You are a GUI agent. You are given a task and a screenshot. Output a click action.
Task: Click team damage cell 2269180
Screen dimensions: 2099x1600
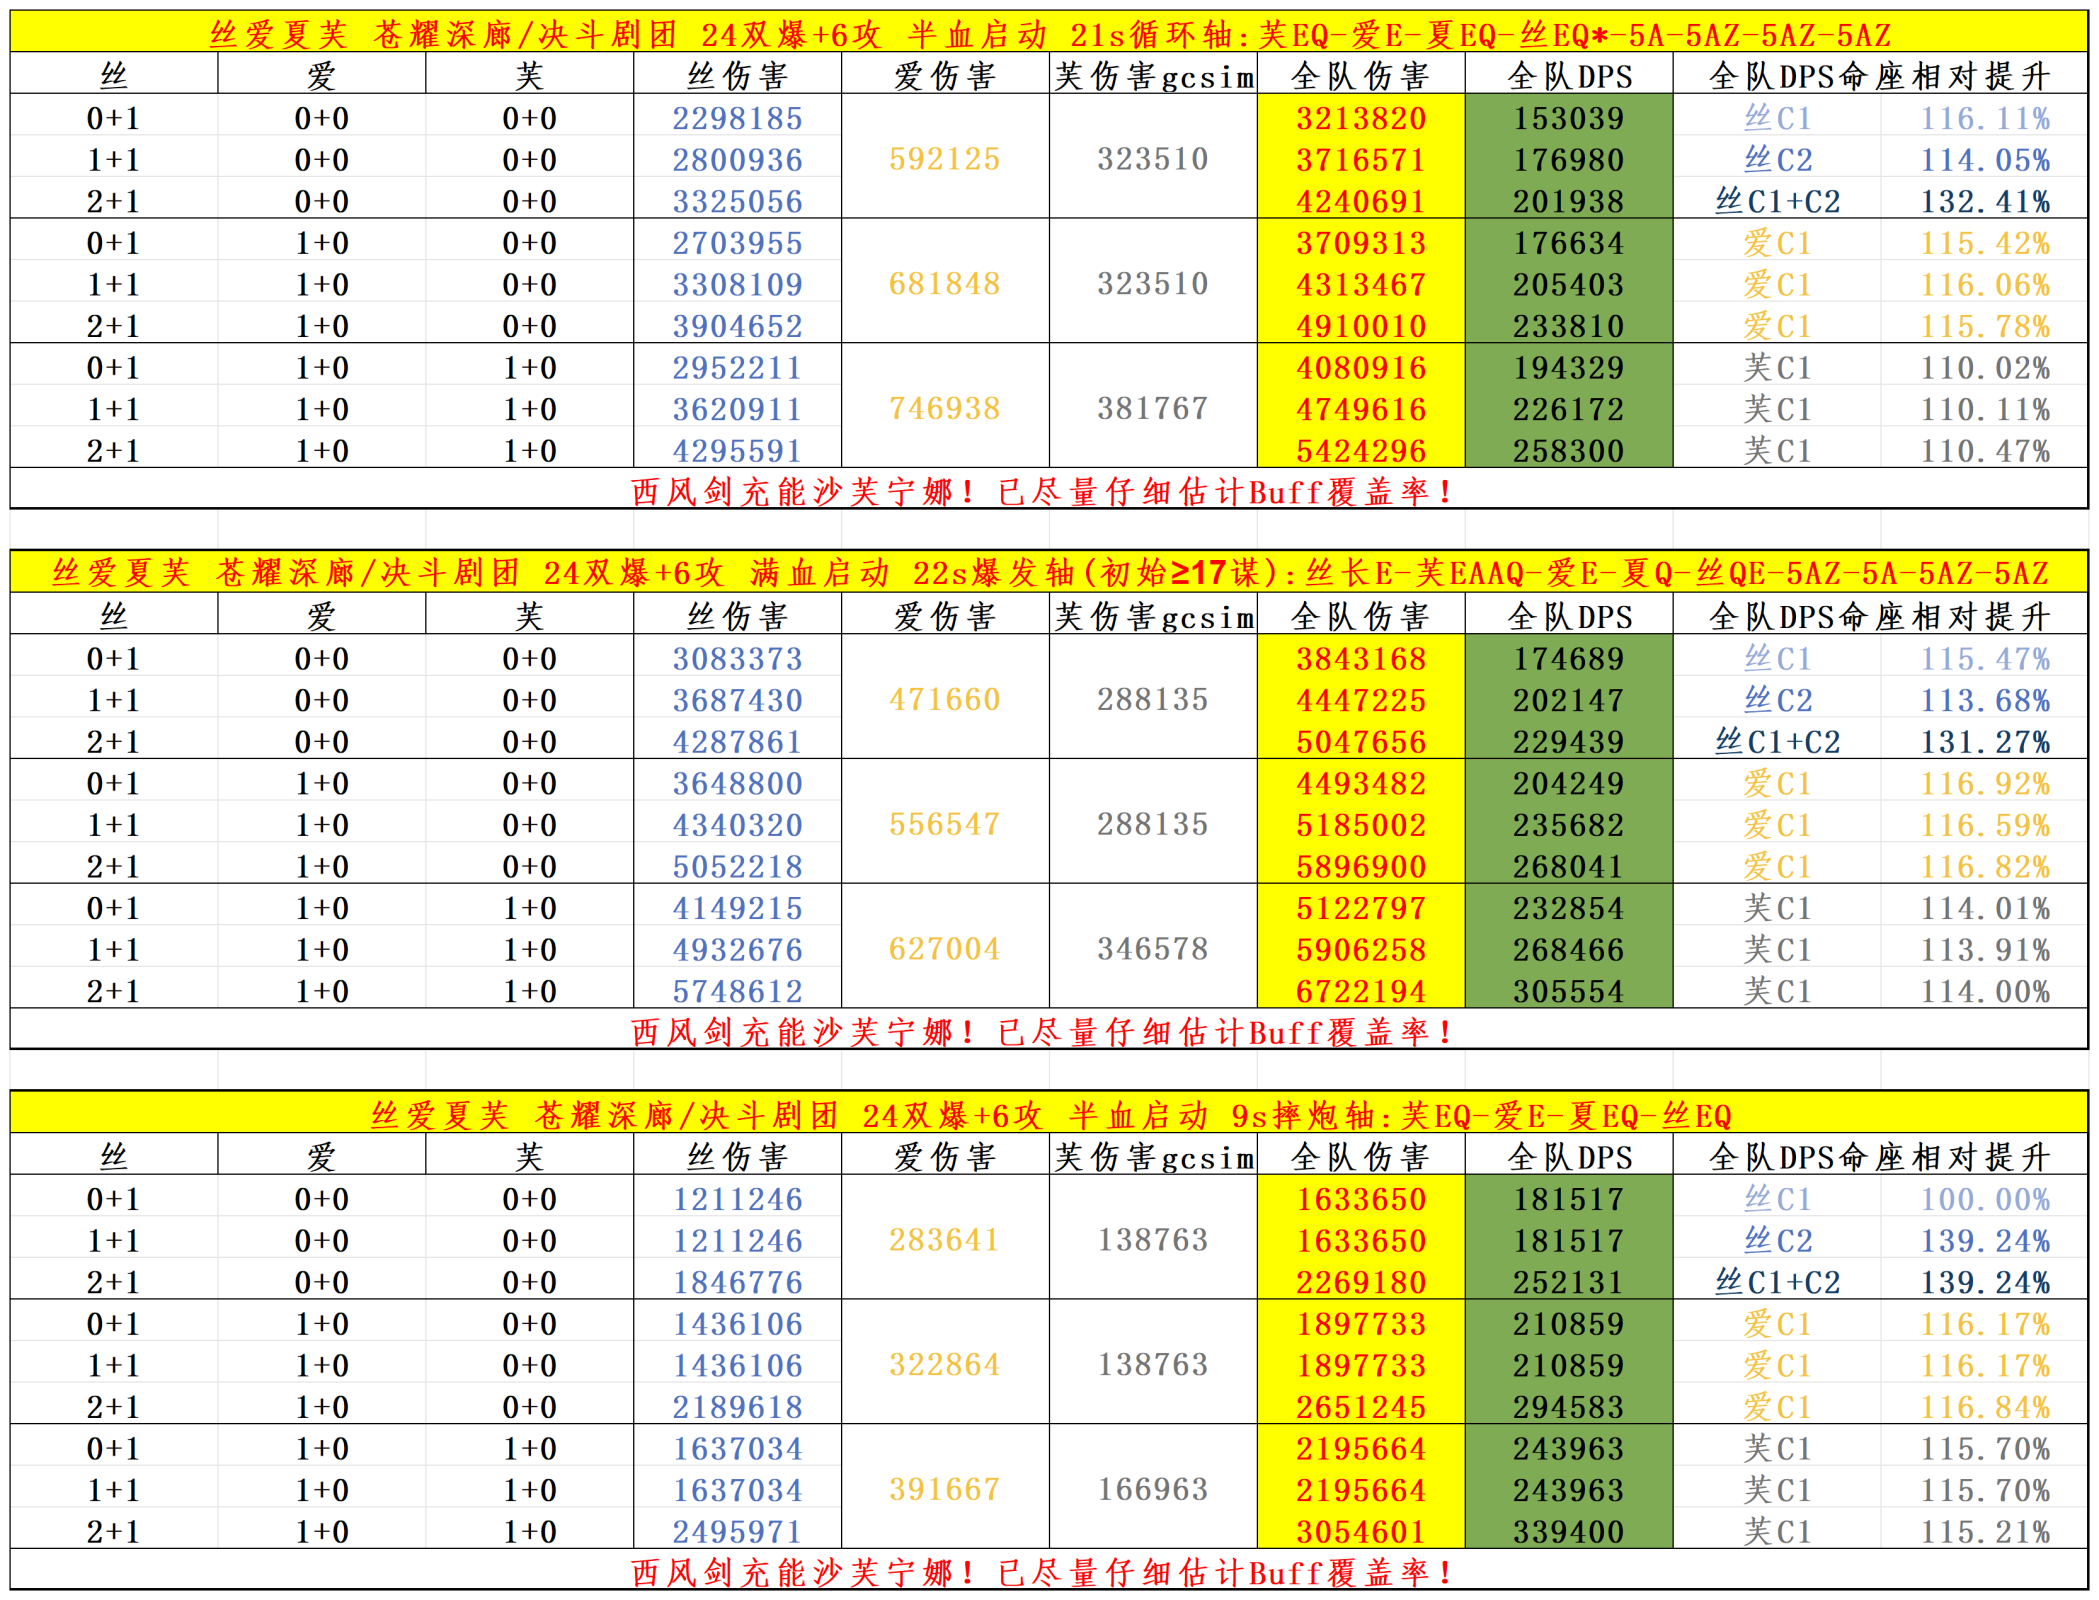1361,1282
